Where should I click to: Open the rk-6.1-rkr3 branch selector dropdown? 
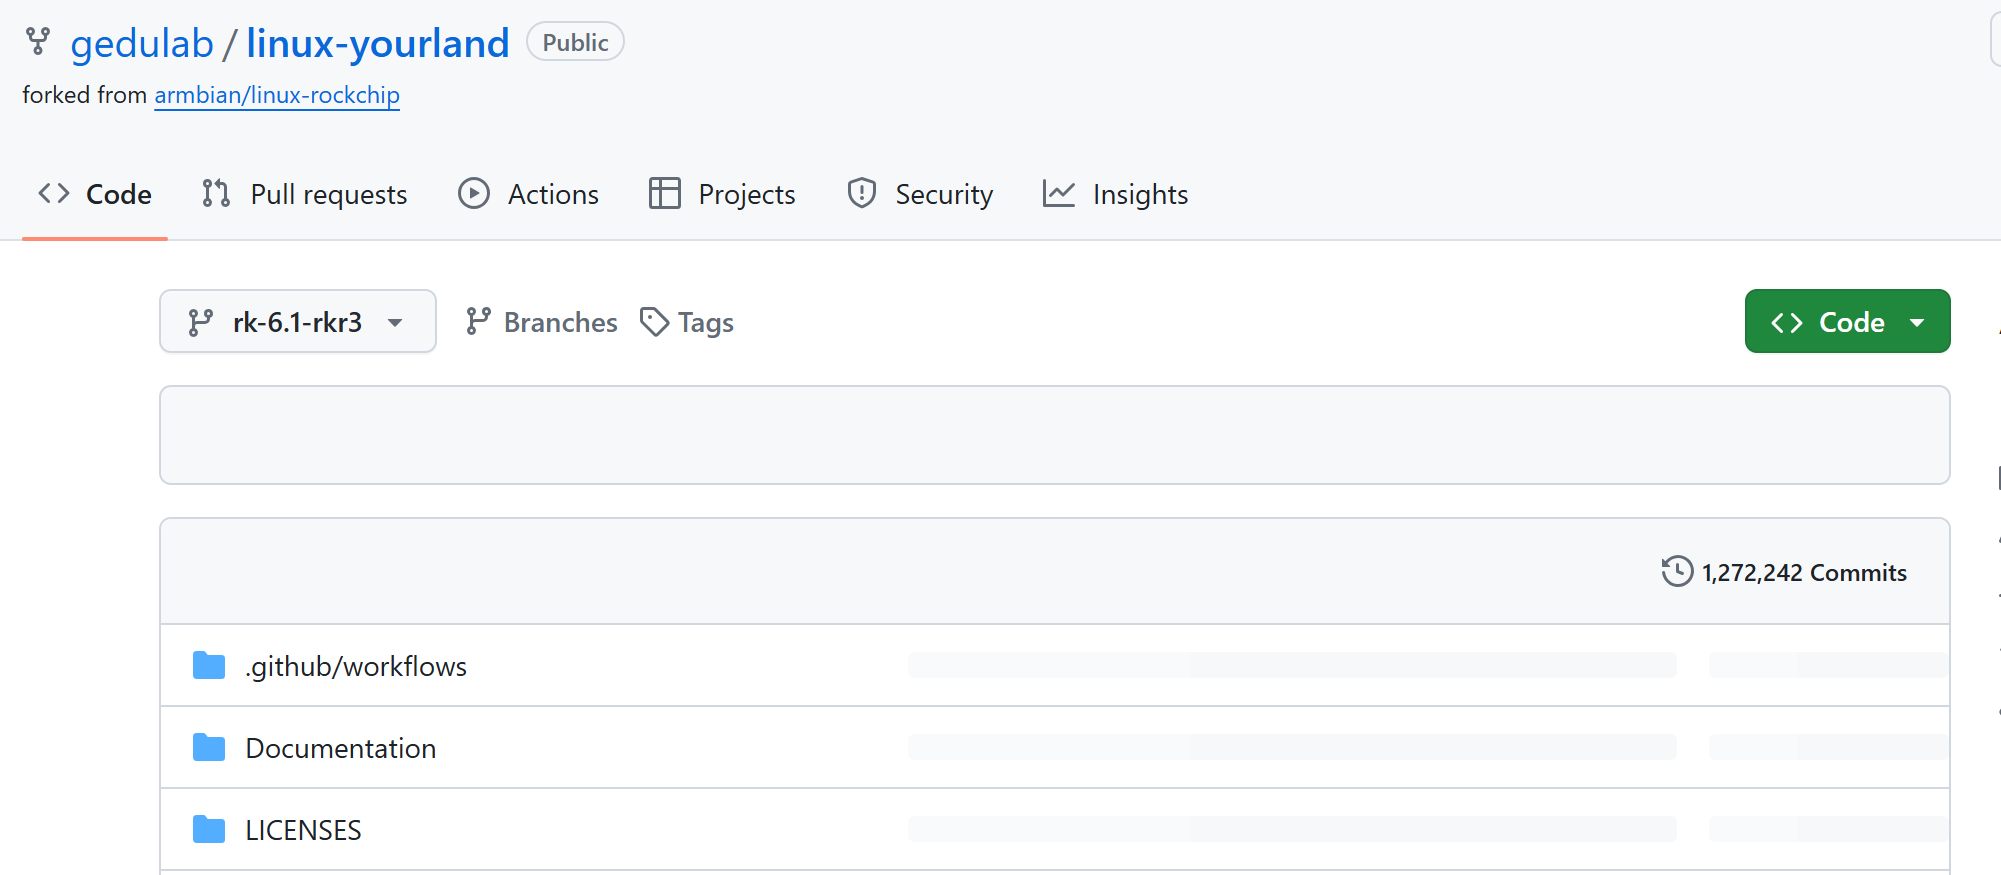point(298,321)
